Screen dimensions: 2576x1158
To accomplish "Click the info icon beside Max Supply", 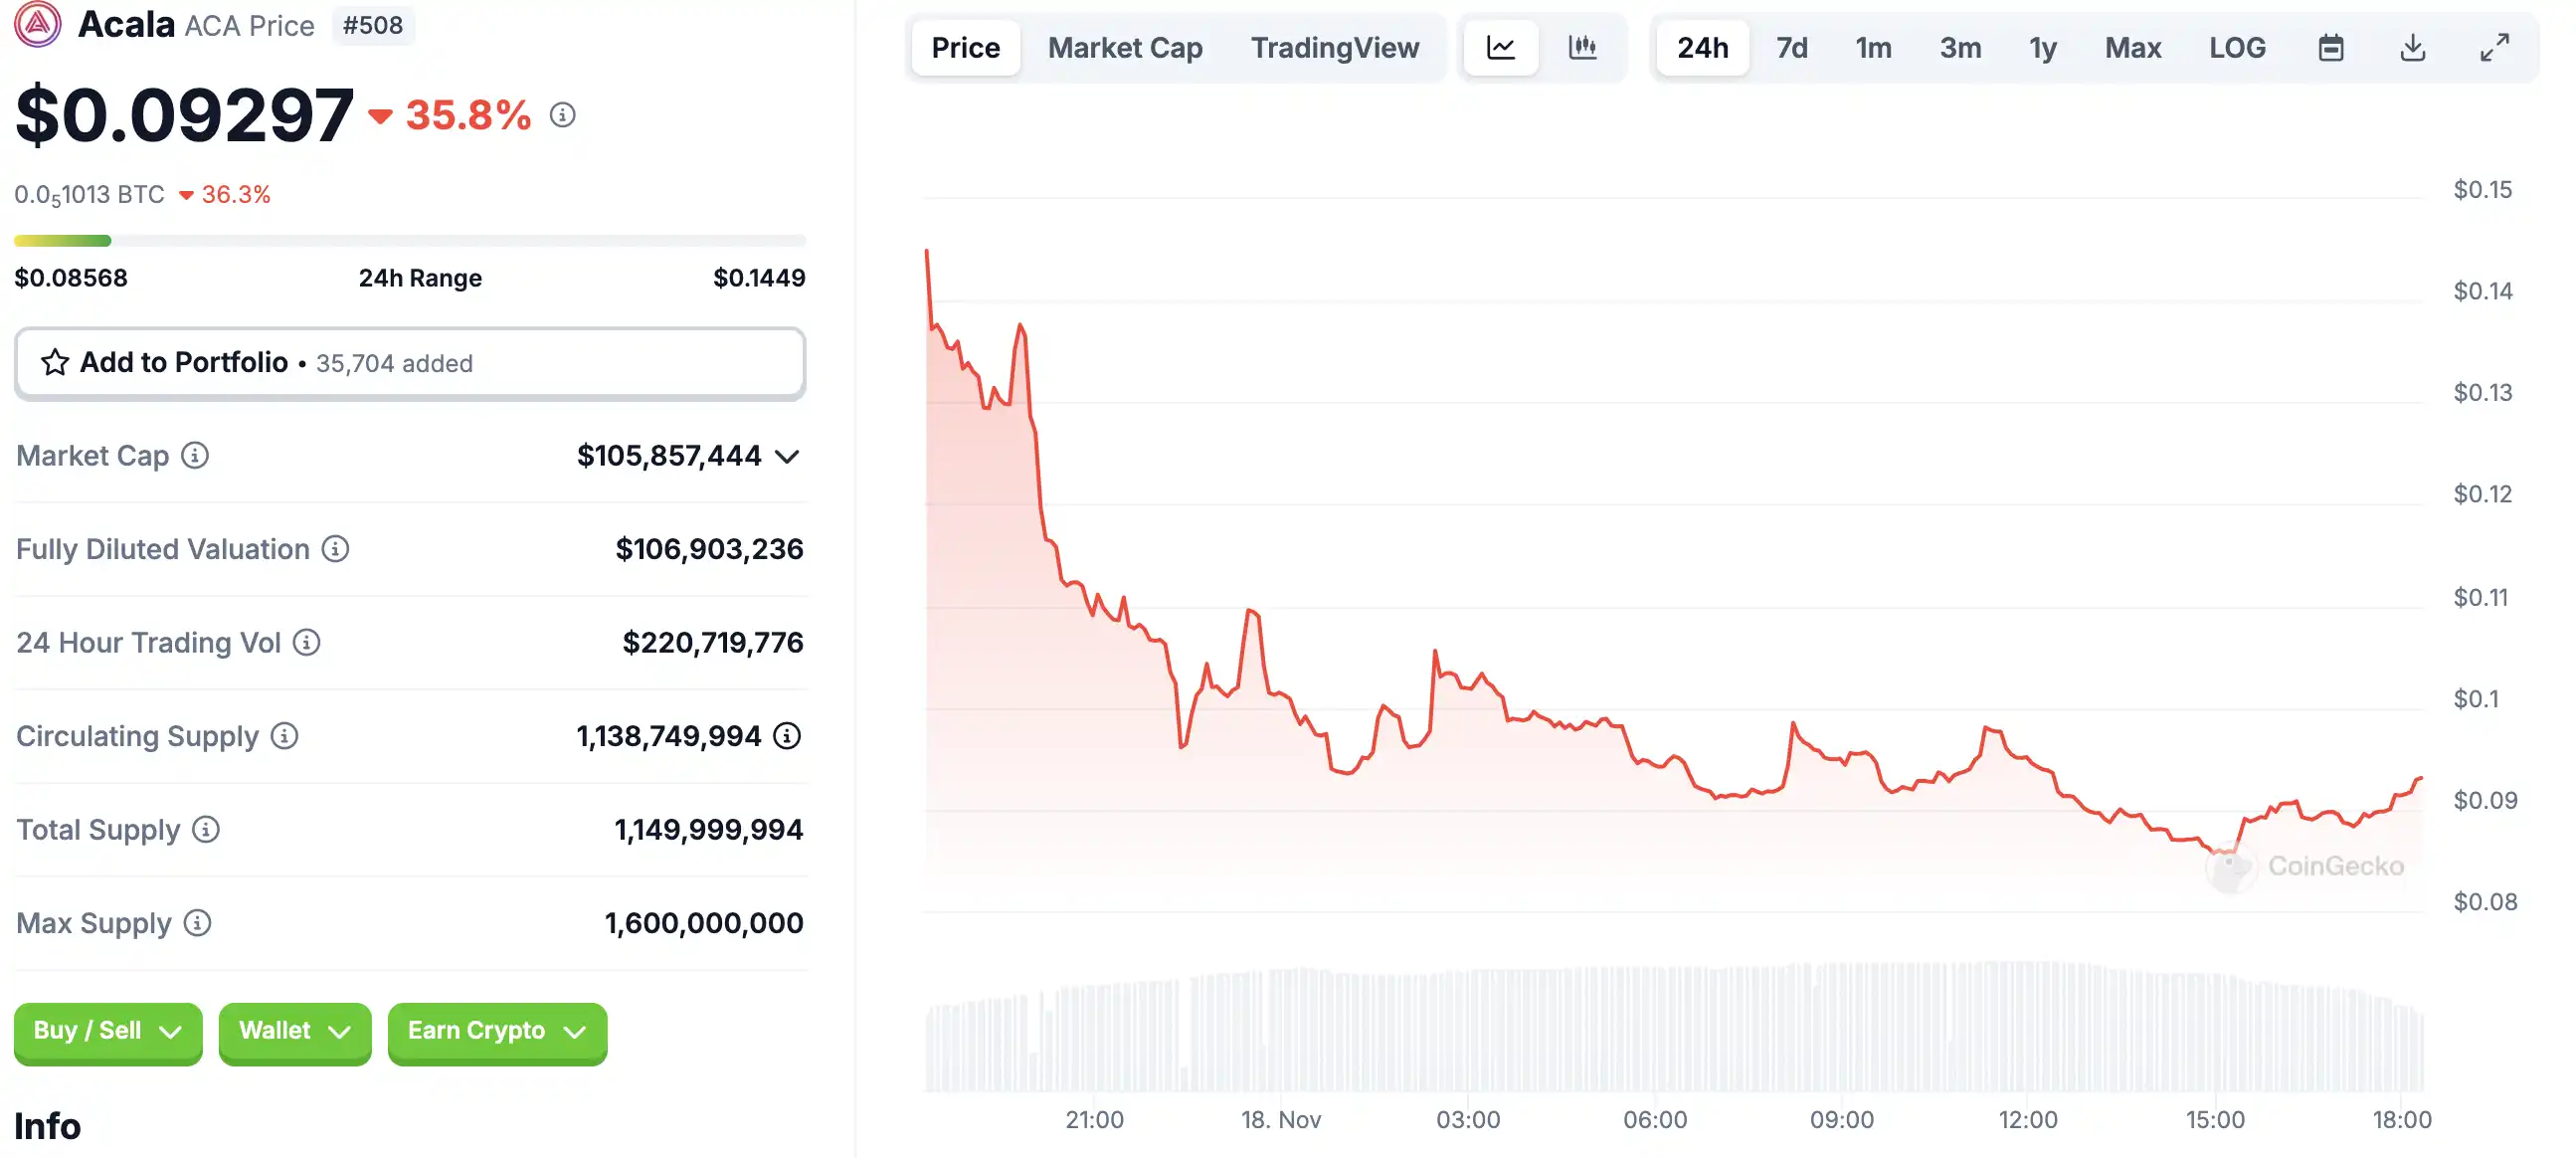I will click(x=198, y=923).
